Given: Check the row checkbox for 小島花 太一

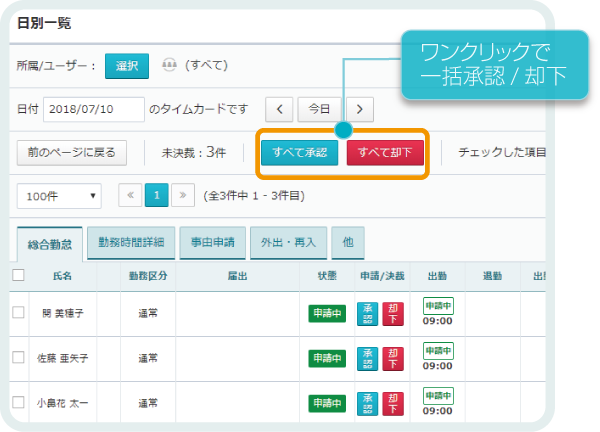Looking at the screenshot, I should (x=18, y=402).
